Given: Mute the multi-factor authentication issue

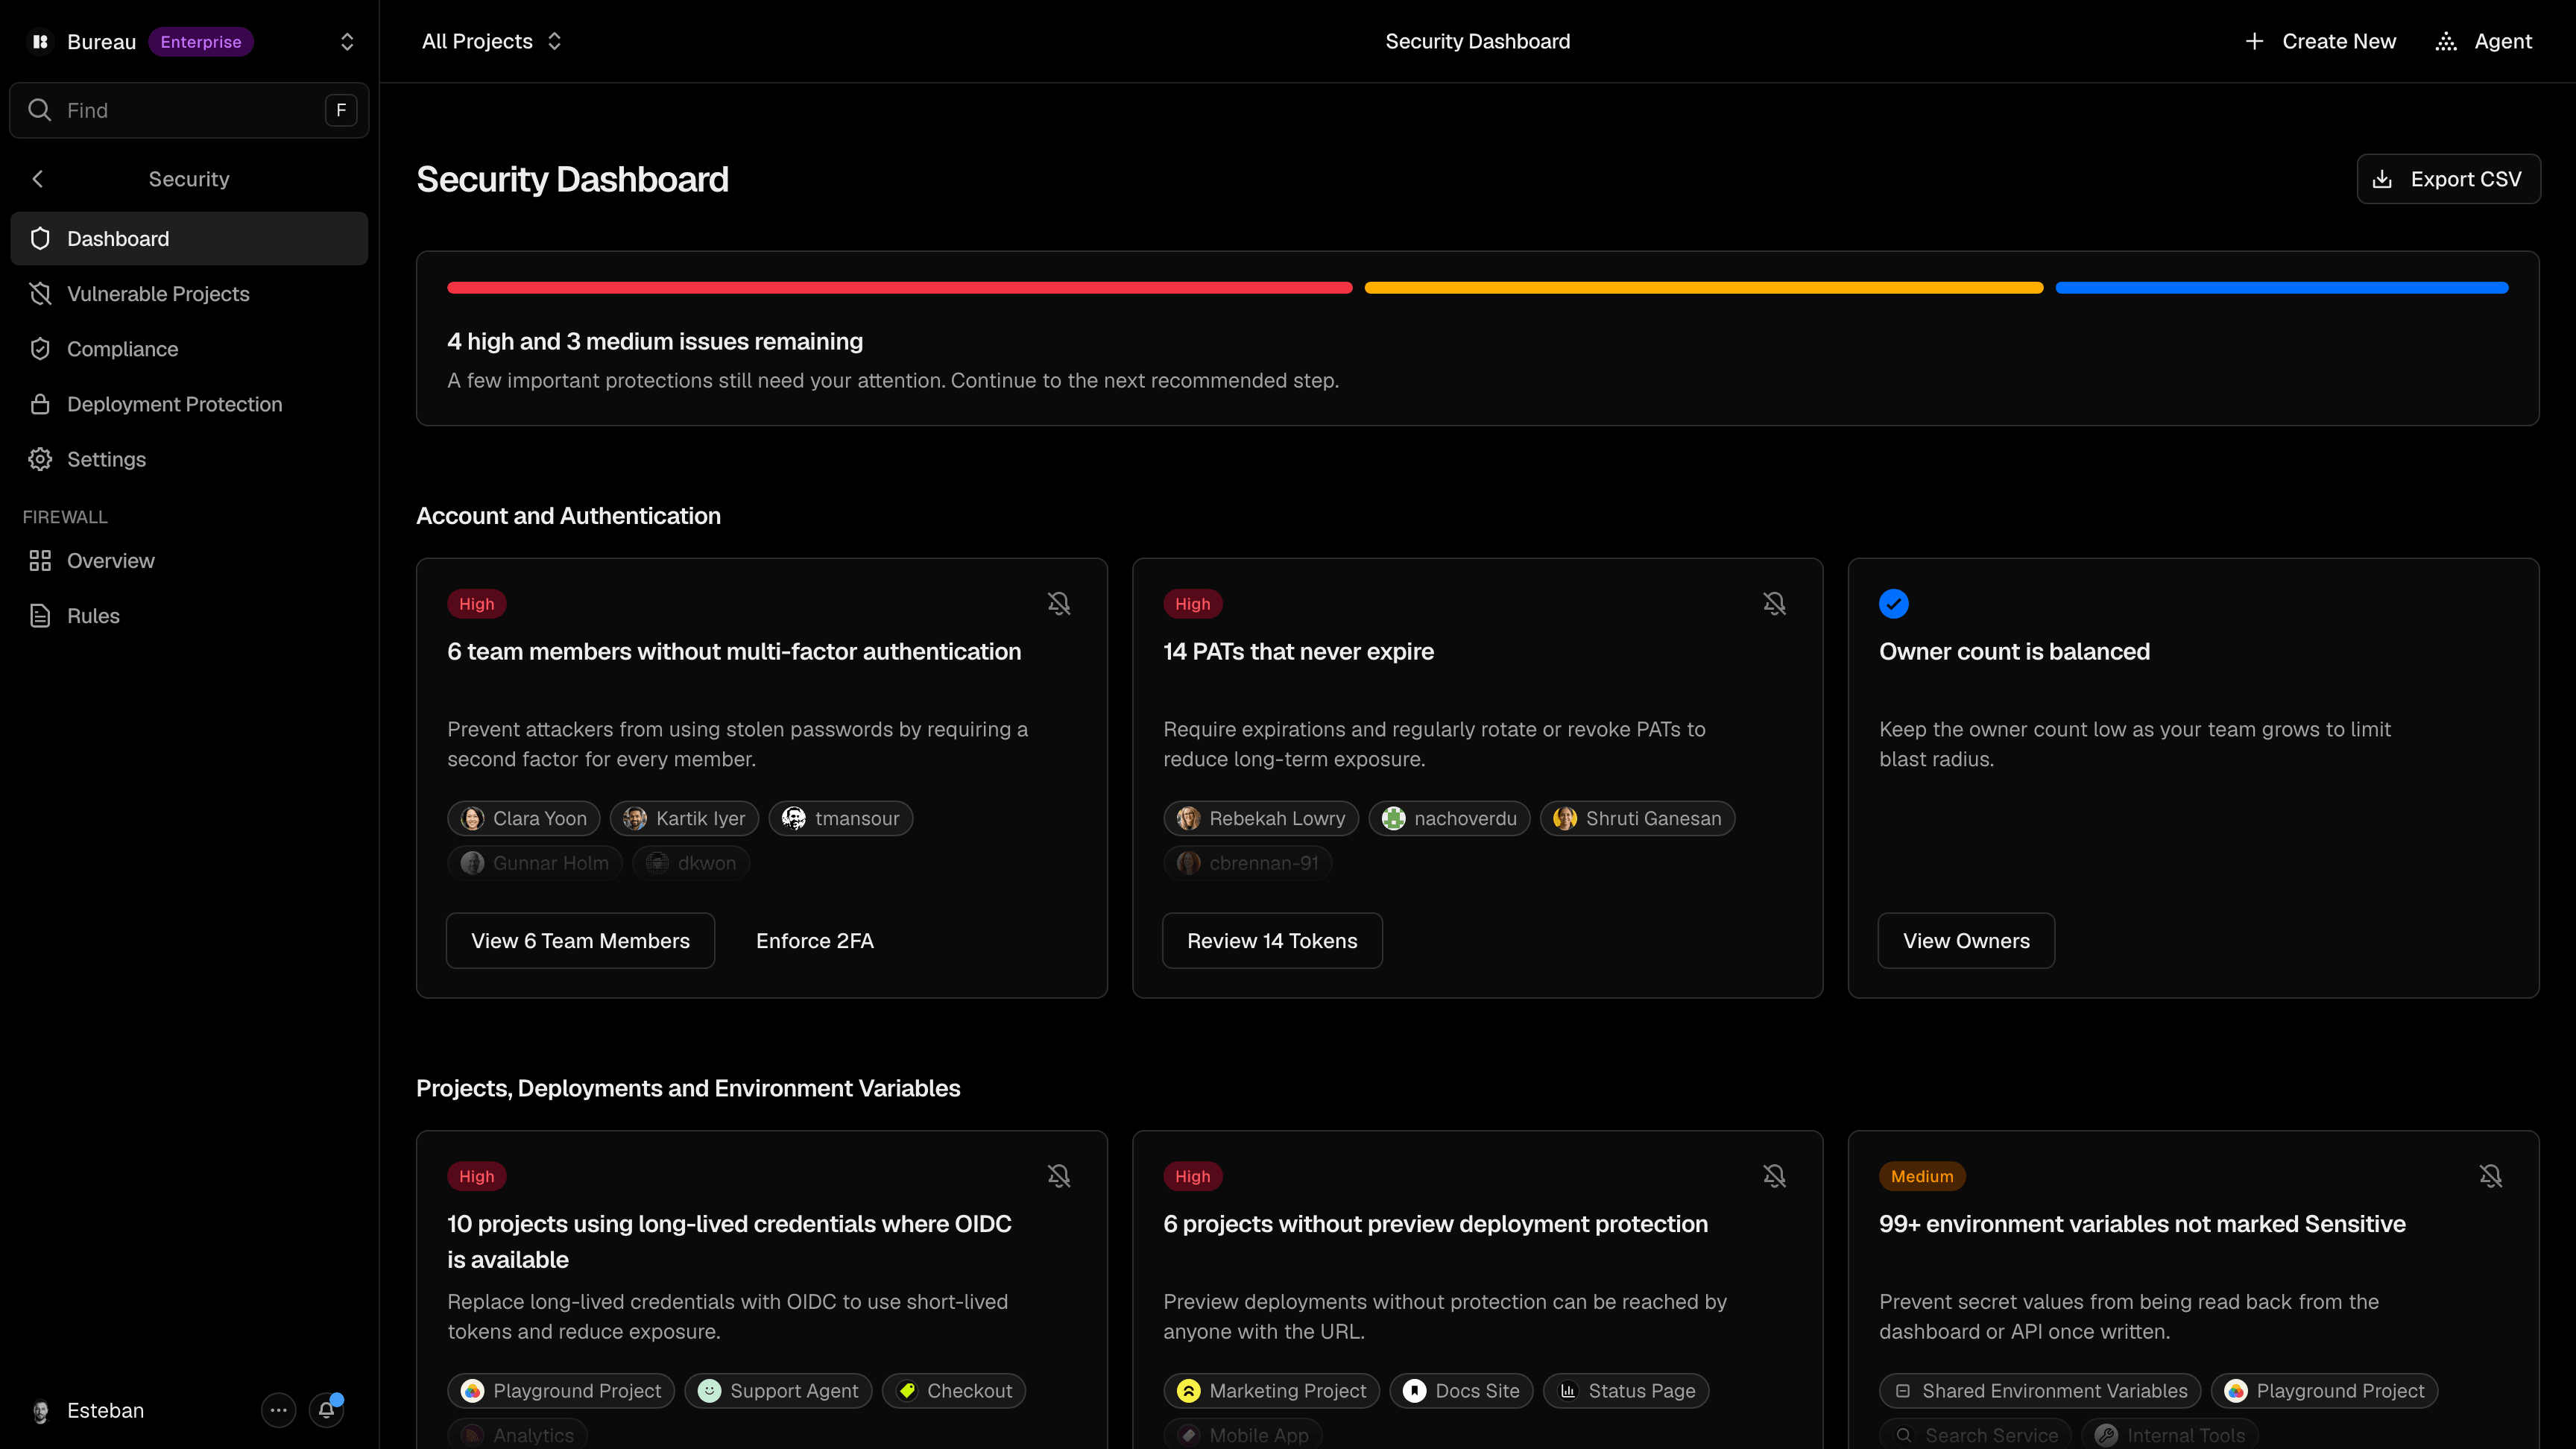Looking at the screenshot, I should click(1059, 603).
